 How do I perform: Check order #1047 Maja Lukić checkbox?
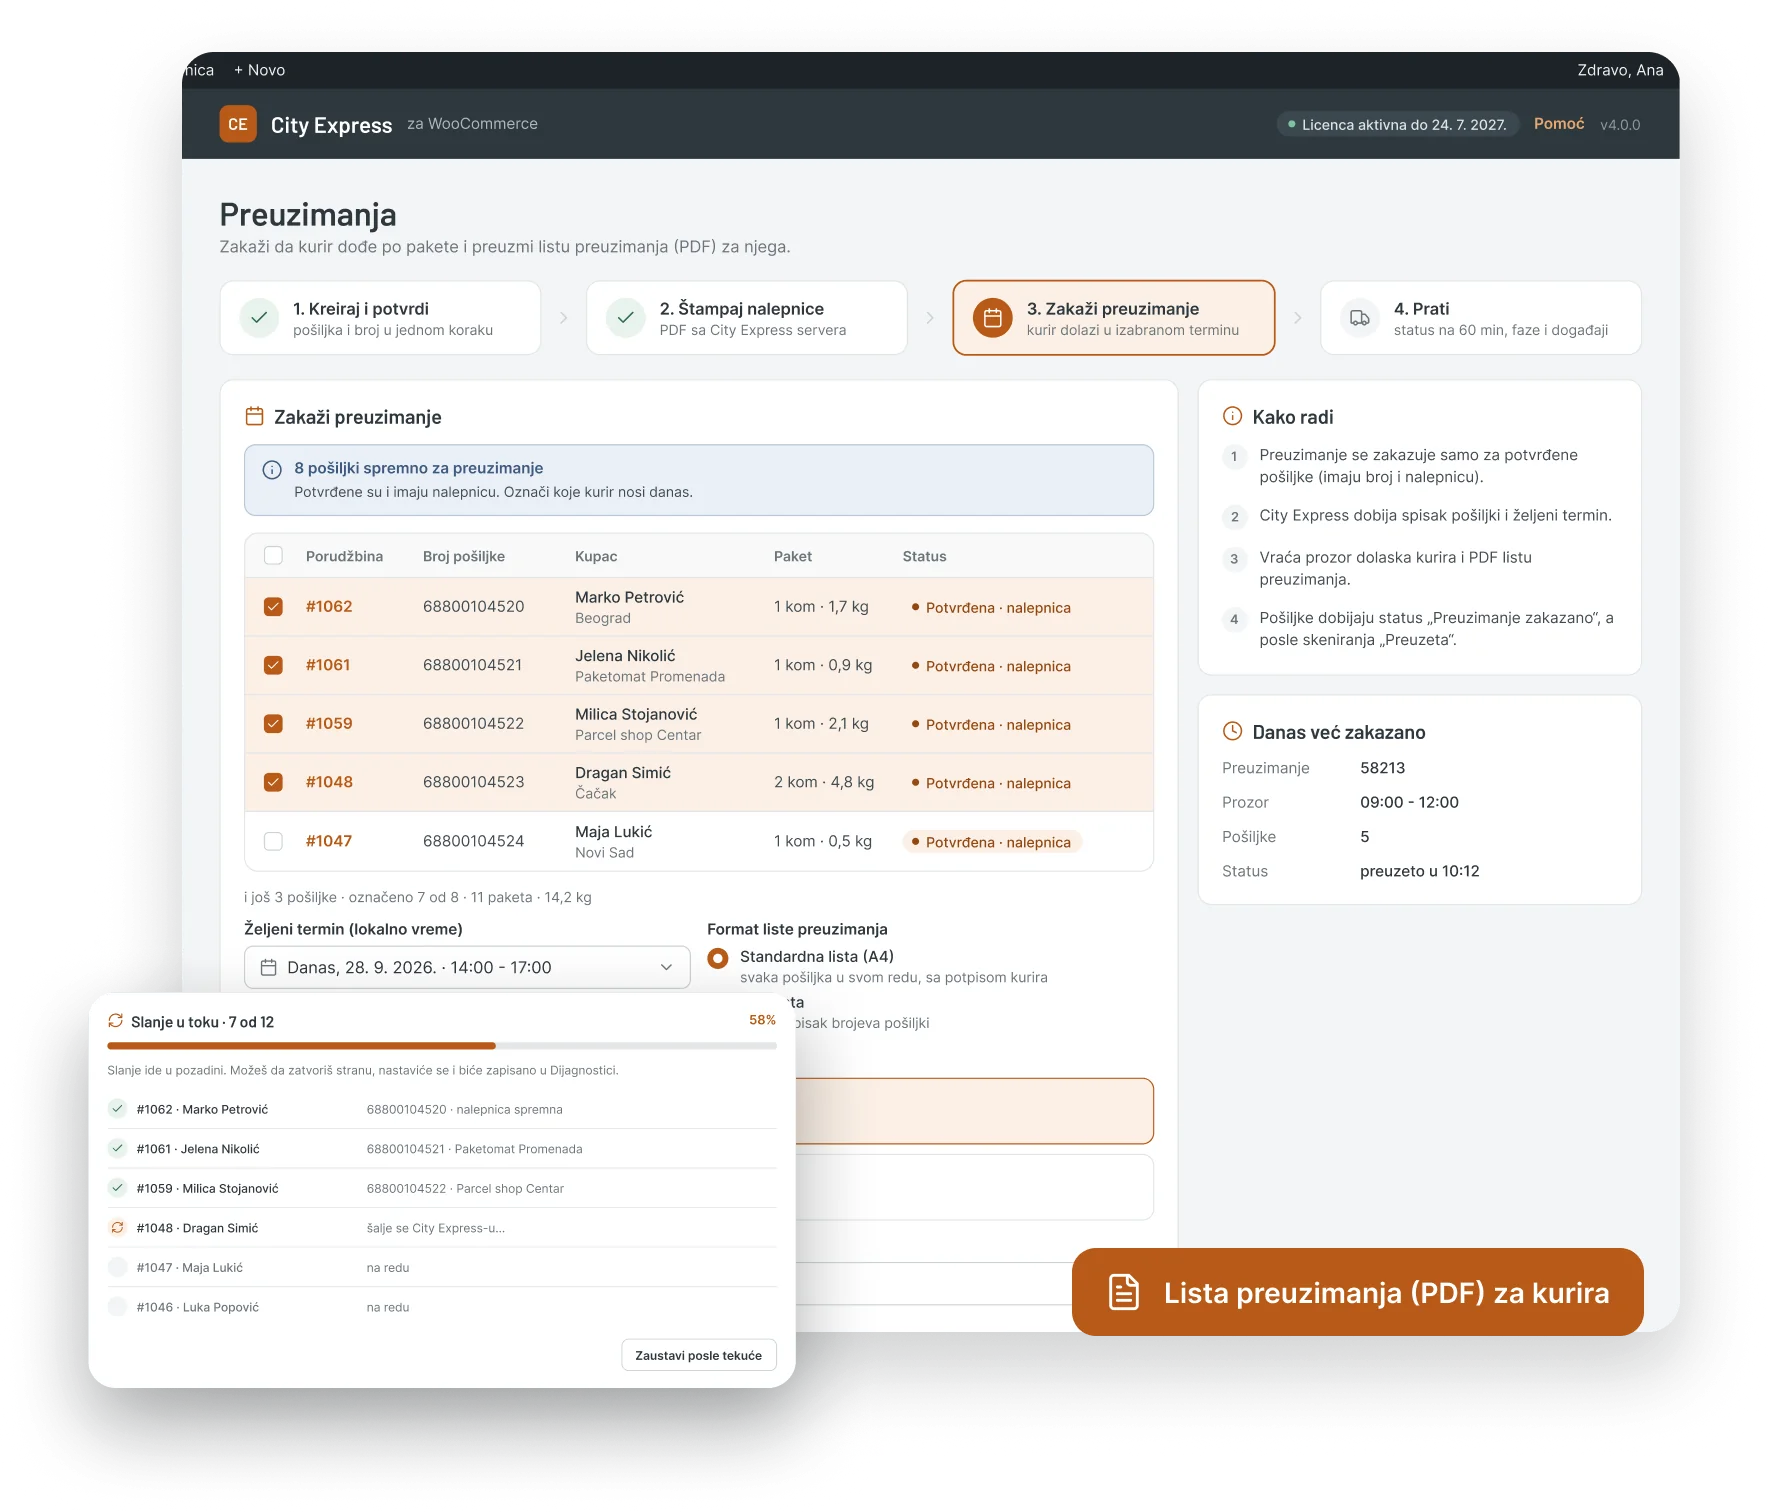pyautogui.click(x=273, y=841)
